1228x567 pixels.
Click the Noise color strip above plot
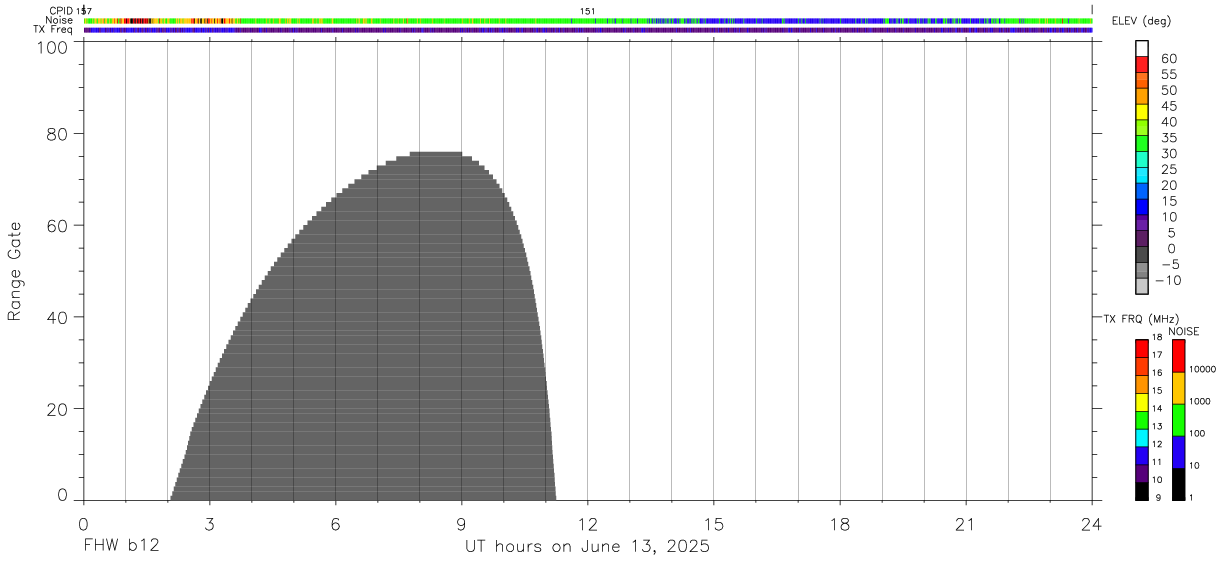pos(588,20)
